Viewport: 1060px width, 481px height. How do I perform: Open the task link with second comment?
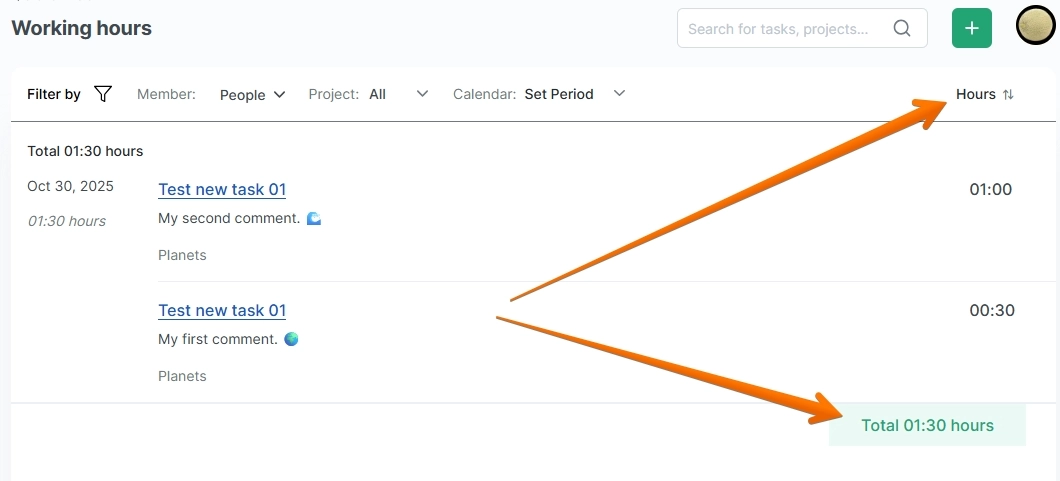coord(222,190)
